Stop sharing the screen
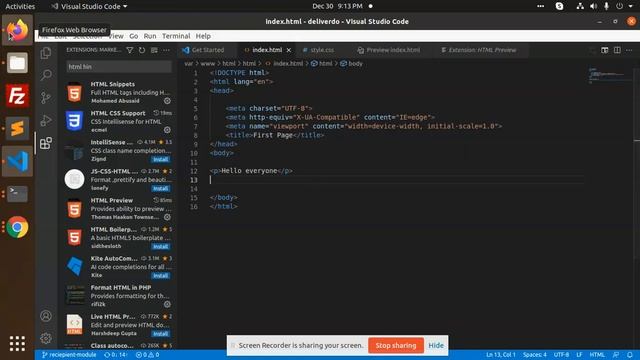The height and width of the screenshot is (360, 640). pyautogui.click(x=396, y=345)
